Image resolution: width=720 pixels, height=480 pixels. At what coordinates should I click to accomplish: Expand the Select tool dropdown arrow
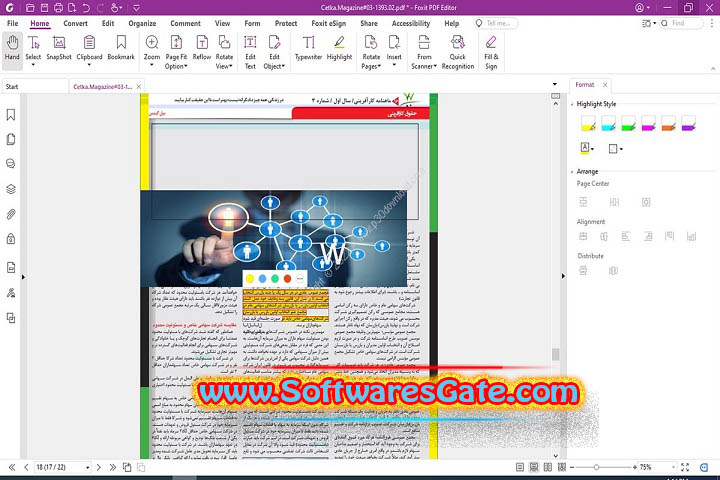[x=33, y=65]
